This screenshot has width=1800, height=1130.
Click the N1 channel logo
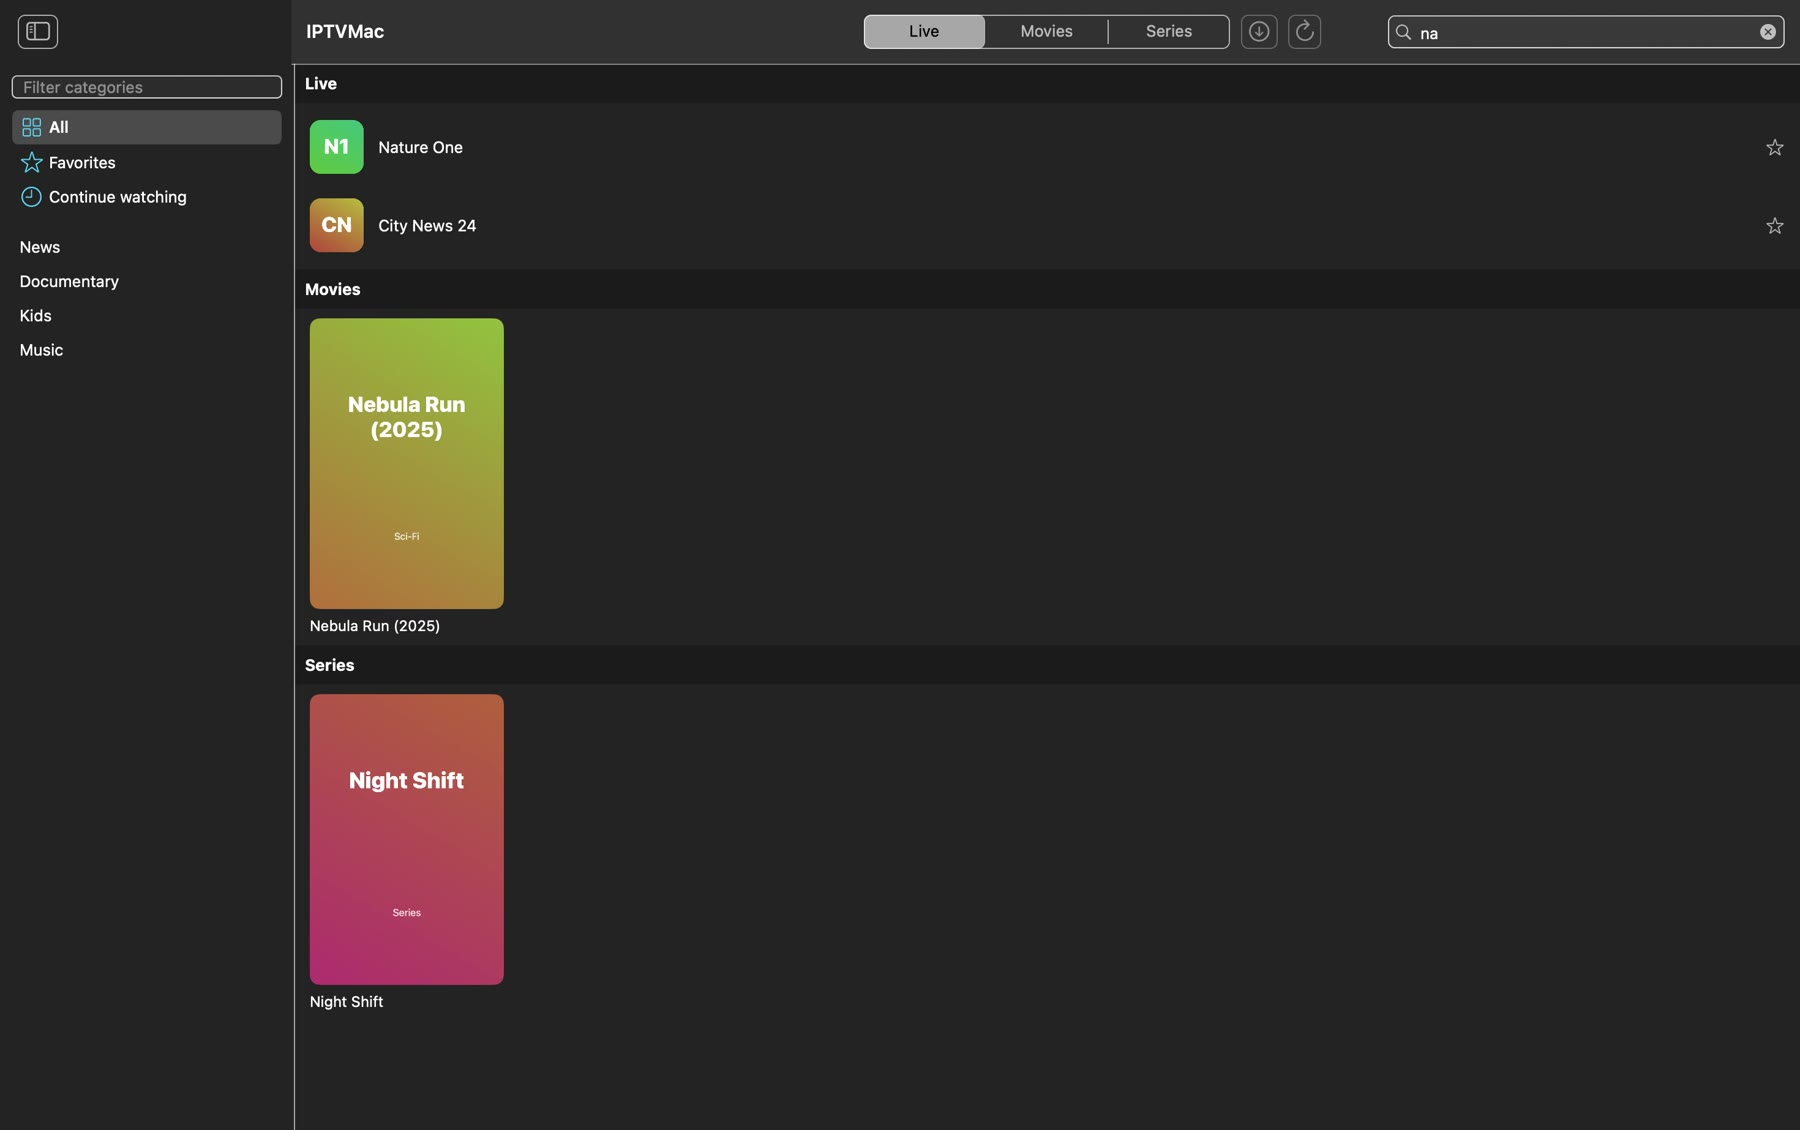[x=337, y=147]
